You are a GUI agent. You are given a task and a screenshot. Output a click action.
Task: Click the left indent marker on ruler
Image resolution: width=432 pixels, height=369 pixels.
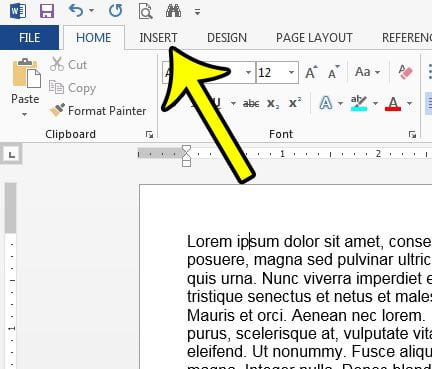point(186,162)
